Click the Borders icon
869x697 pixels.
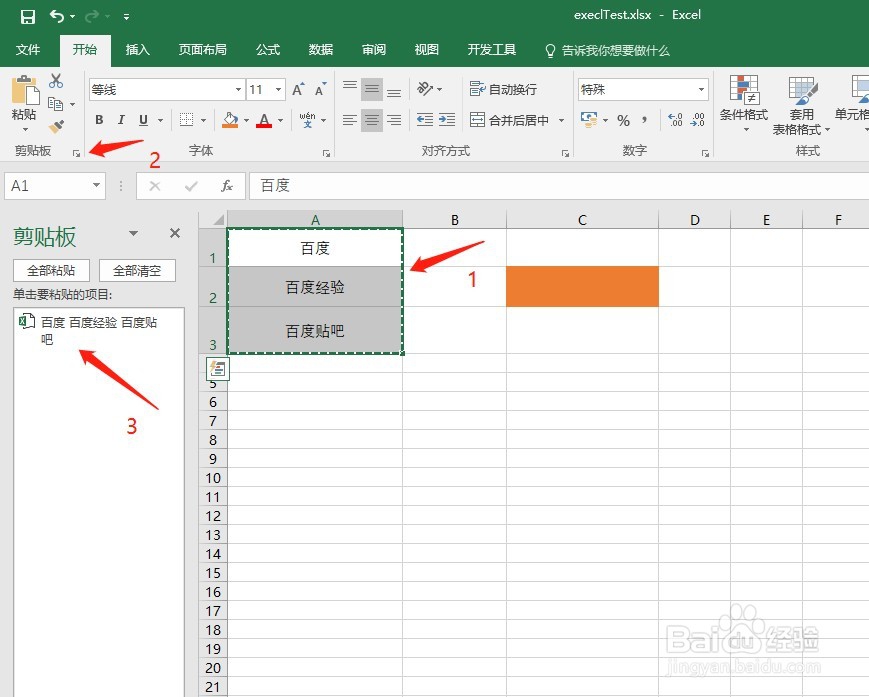click(187, 120)
